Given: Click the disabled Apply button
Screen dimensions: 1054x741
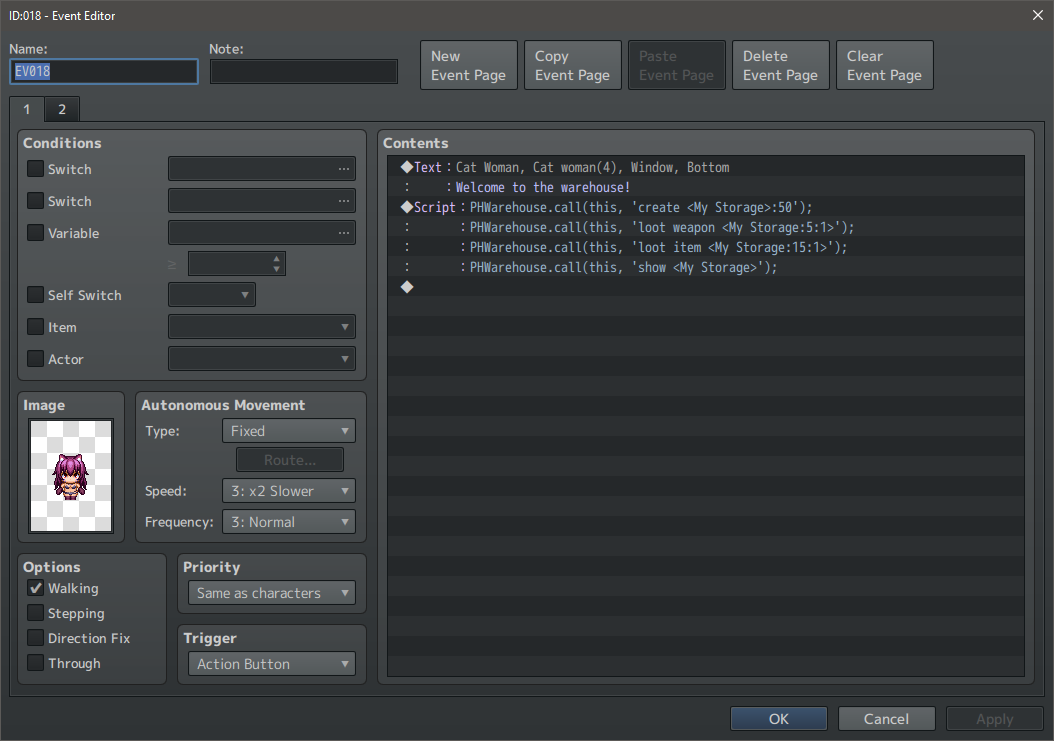Looking at the screenshot, I should pos(994,719).
